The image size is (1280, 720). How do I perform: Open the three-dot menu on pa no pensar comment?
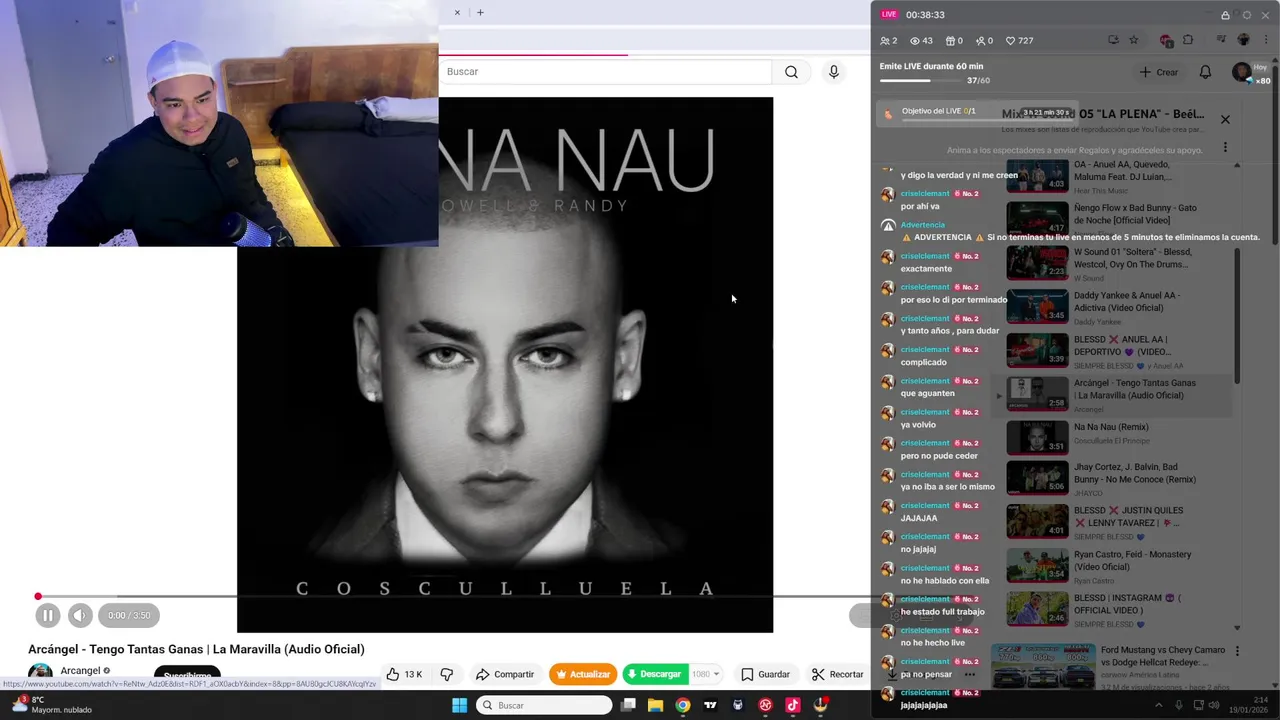tap(969, 674)
